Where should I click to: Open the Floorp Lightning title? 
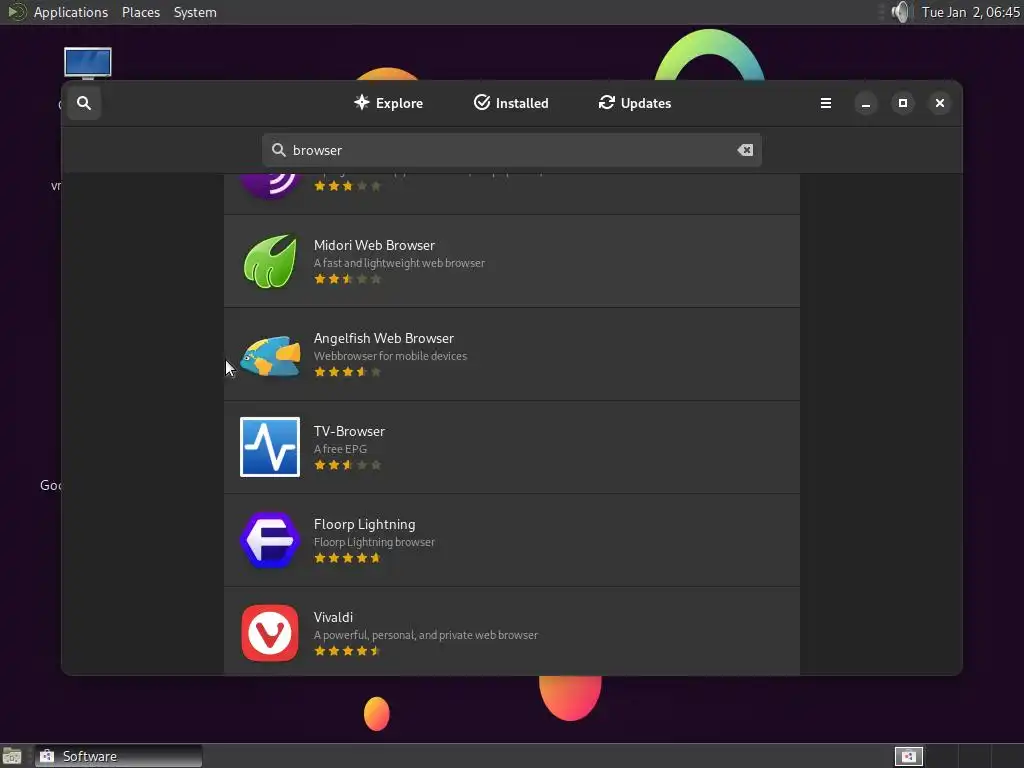point(364,524)
